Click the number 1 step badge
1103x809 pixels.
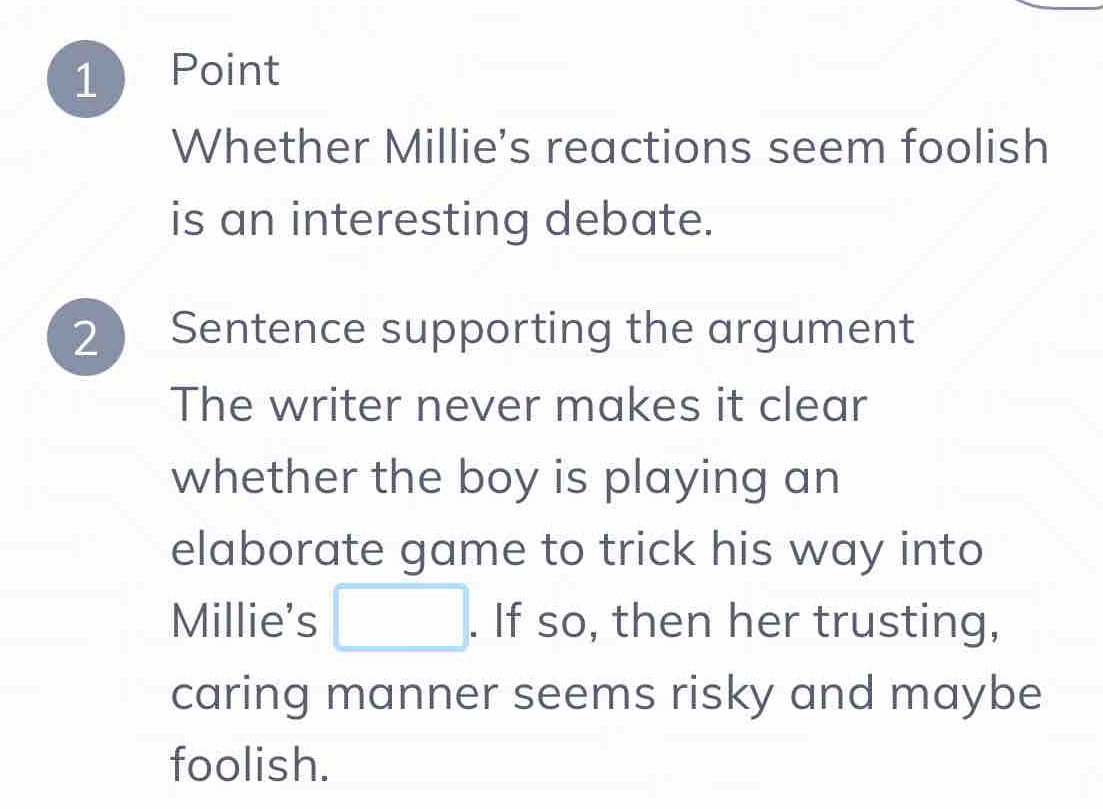(x=89, y=82)
